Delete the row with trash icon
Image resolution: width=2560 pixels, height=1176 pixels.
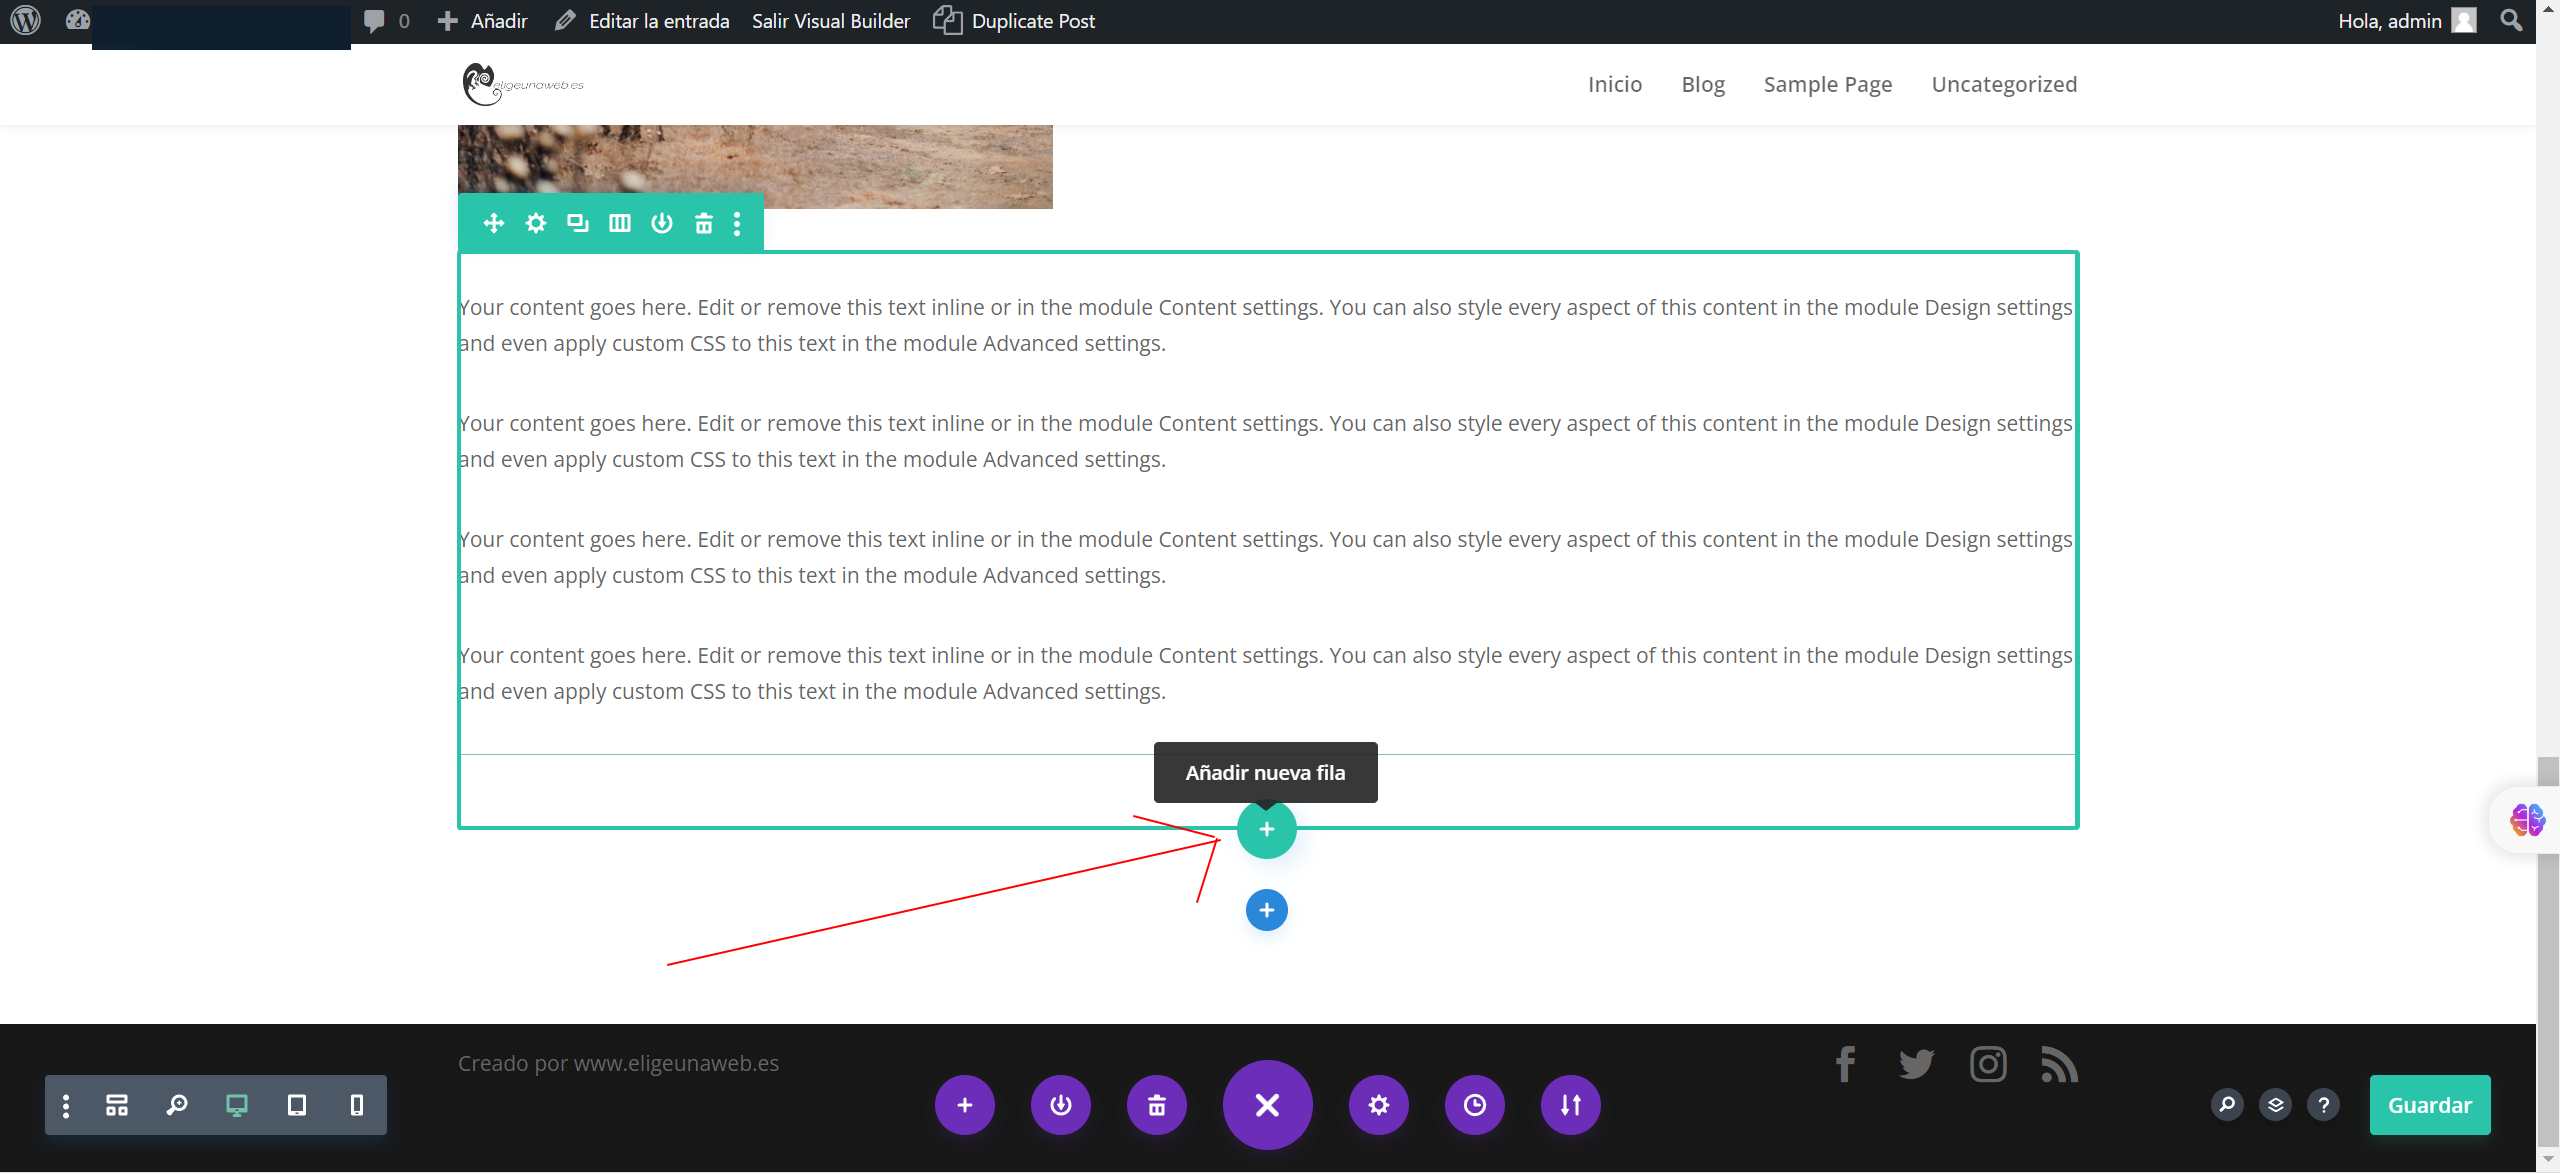704,223
